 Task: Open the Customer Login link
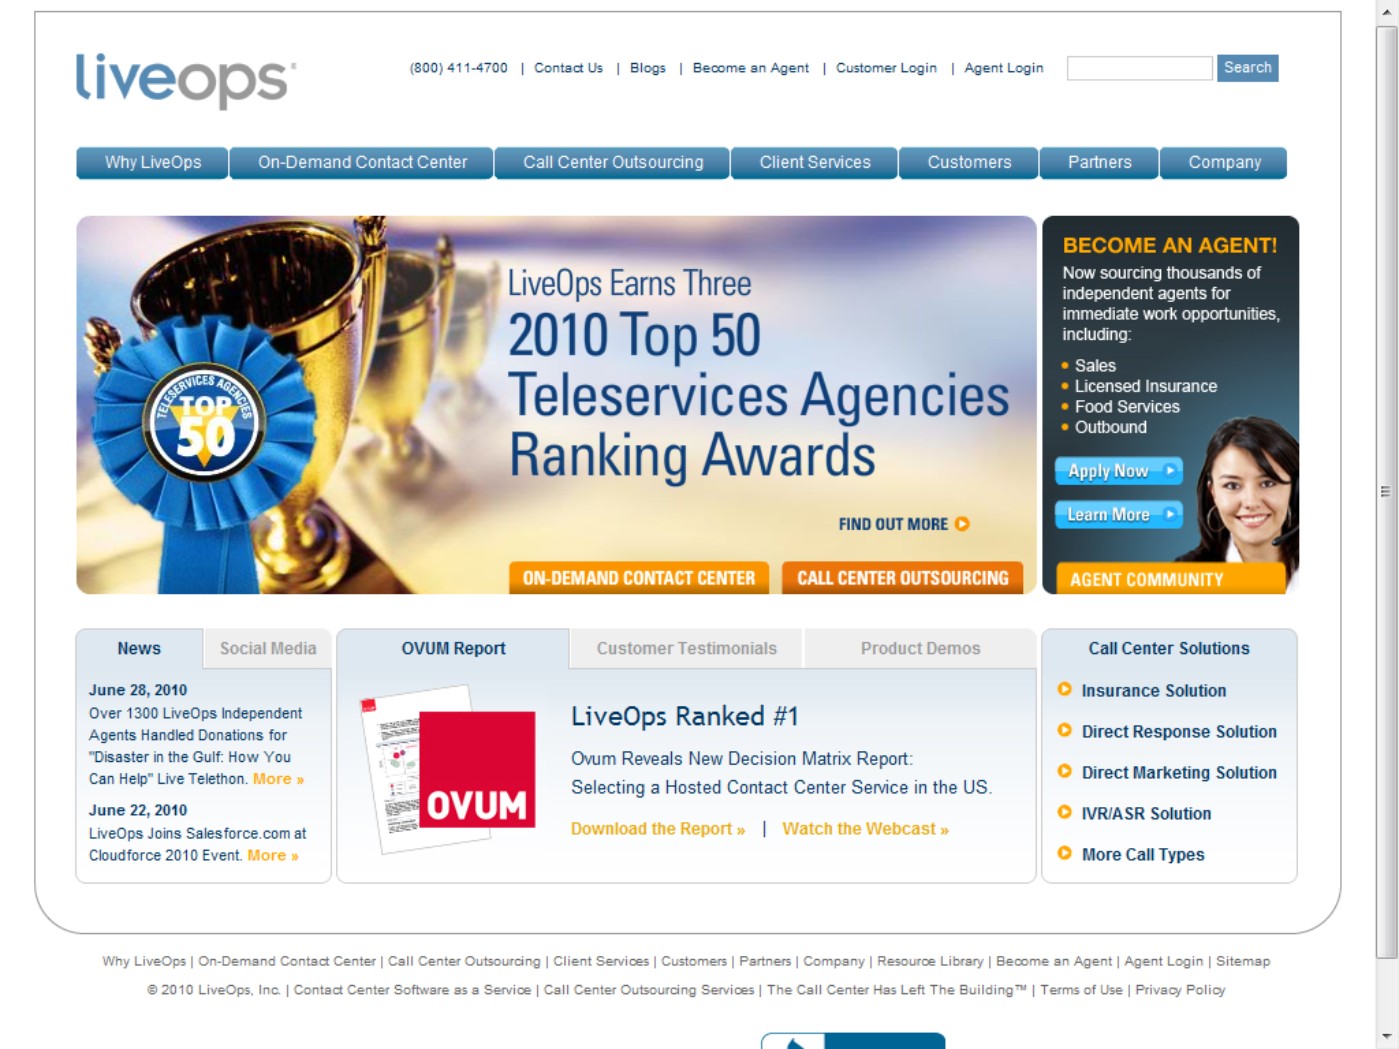[886, 68]
